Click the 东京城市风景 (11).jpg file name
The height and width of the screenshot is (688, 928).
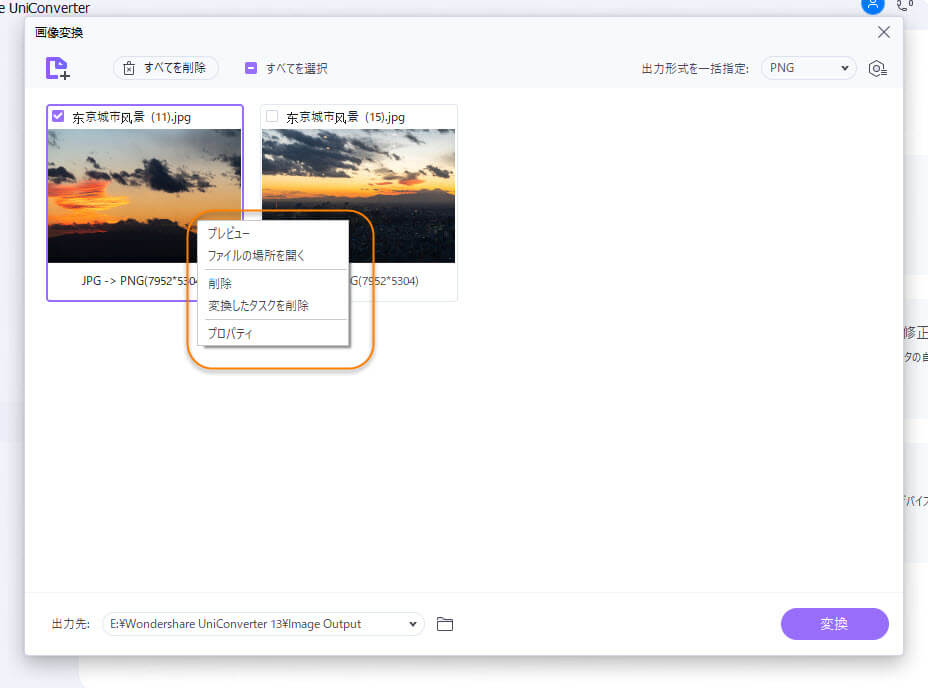click(131, 117)
